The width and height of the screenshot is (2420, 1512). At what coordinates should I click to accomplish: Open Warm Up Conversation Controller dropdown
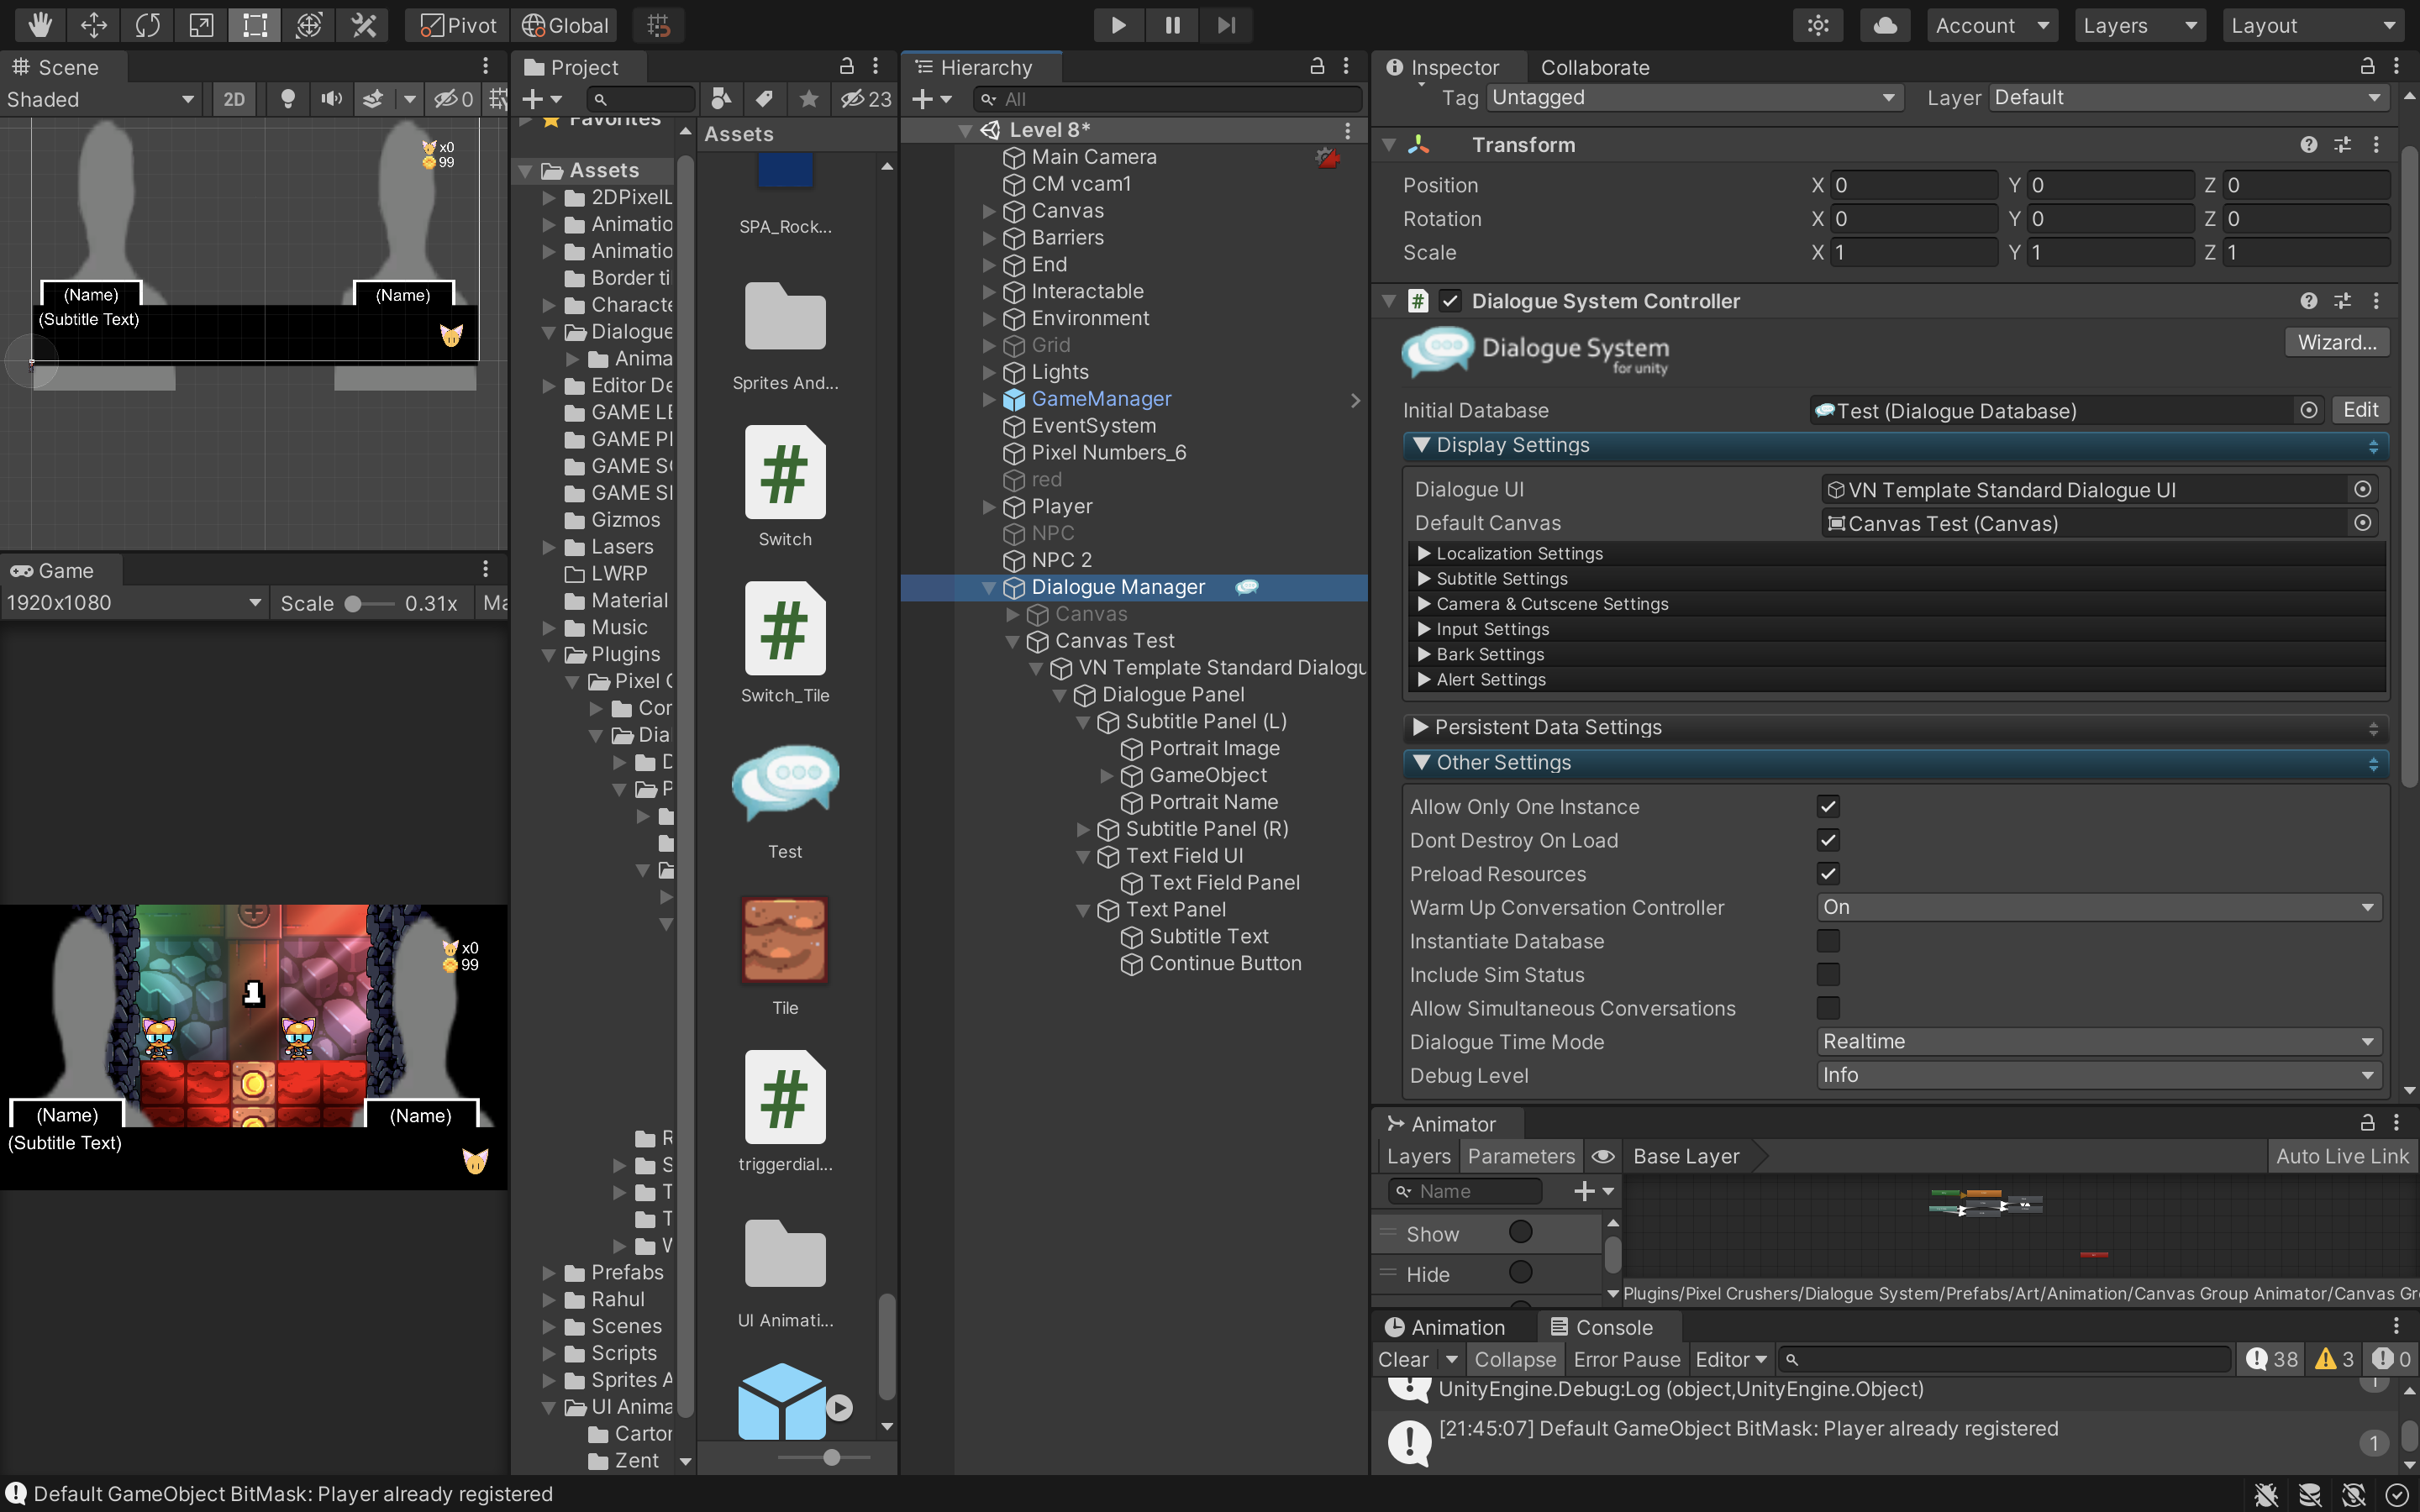(2098, 907)
